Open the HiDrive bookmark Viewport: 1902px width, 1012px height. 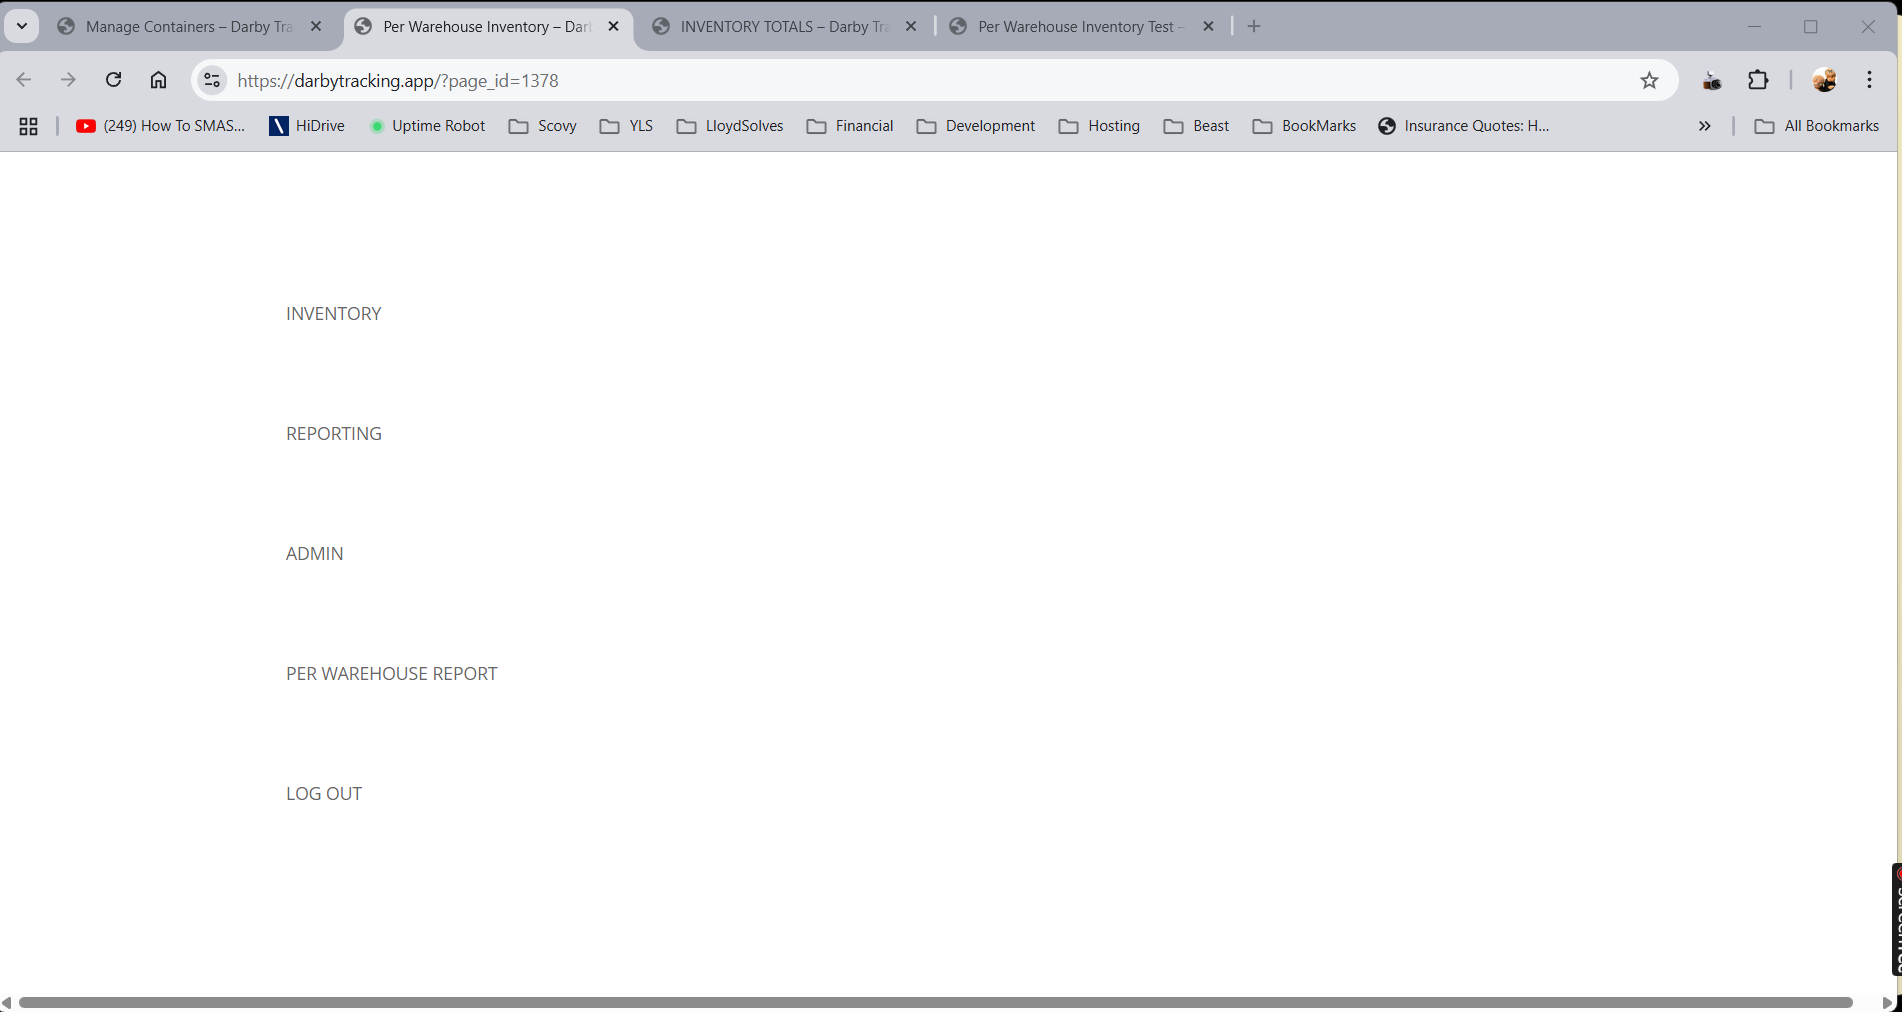[x=307, y=126]
